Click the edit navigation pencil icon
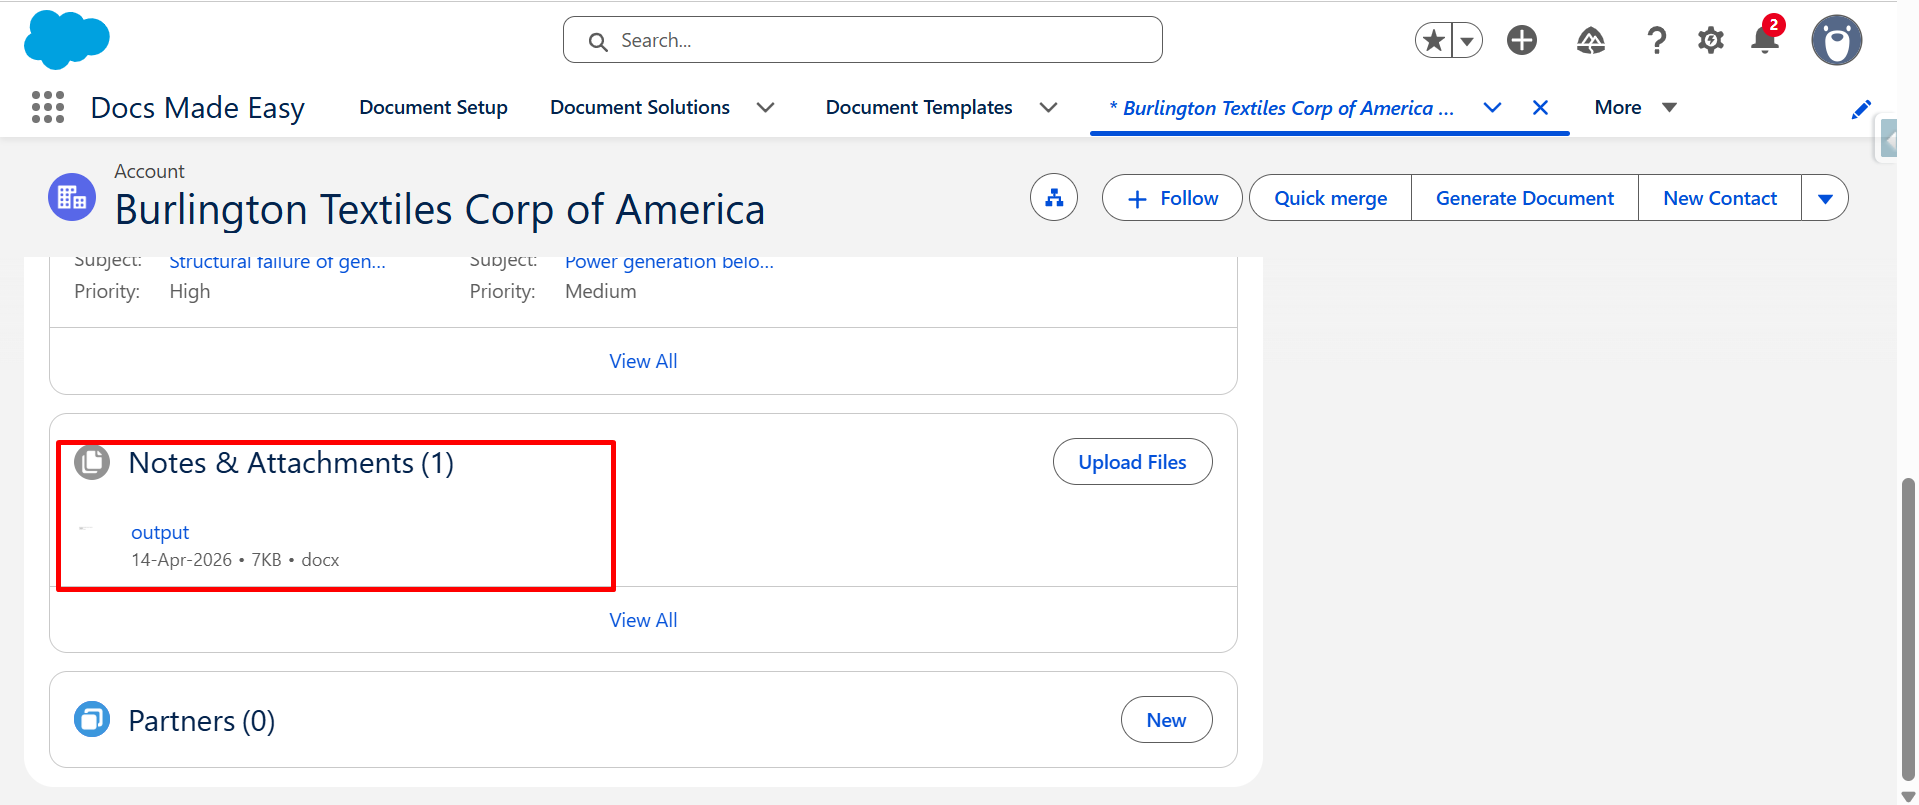The width and height of the screenshot is (1919, 805). 1861,109
